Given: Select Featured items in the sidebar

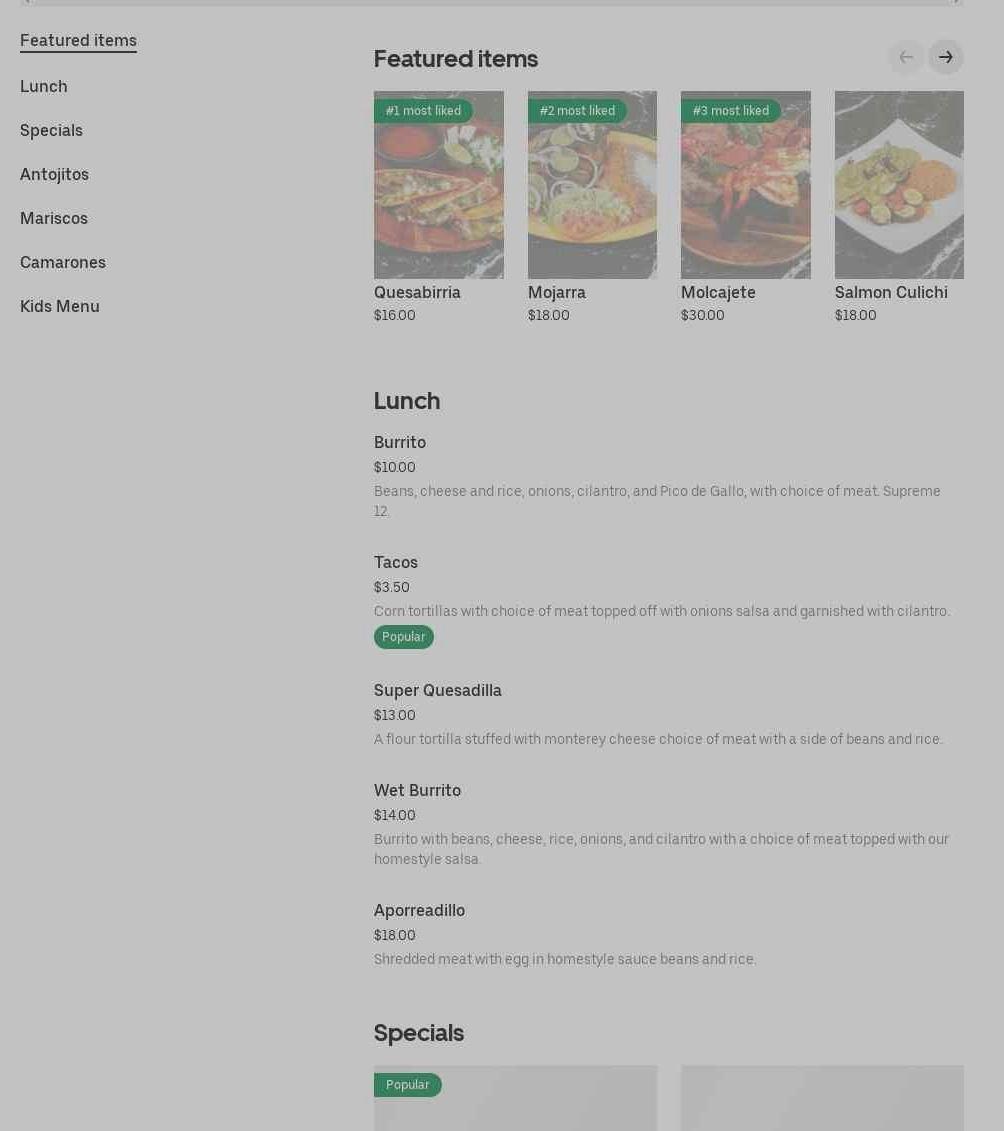Looking at the screenshot, I should coord(78,40).
